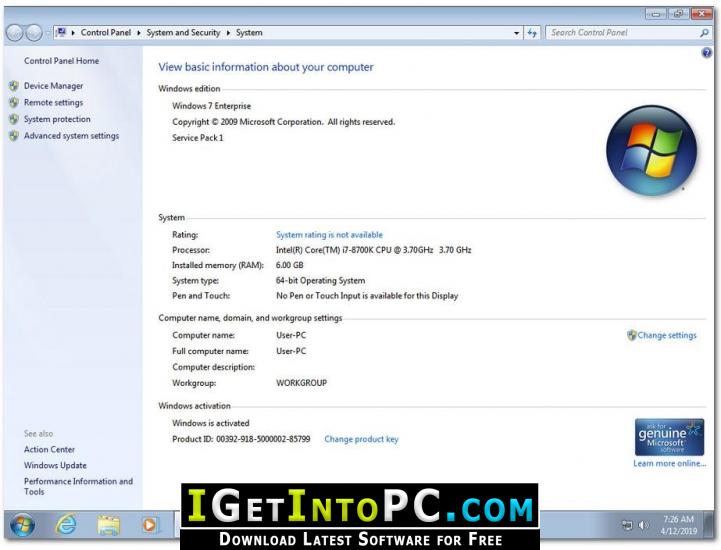721x550 pixels.
Task: Click System rating is not available
Action: 329,235
